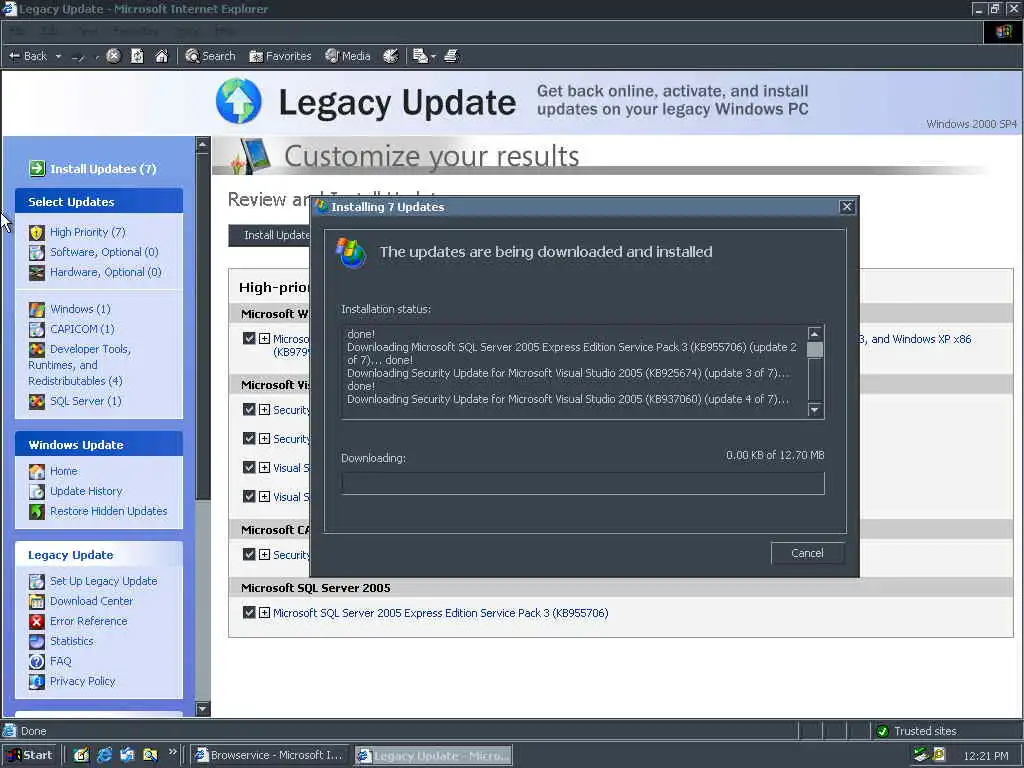Click the 12:21 PM system clock

point(986,756)
